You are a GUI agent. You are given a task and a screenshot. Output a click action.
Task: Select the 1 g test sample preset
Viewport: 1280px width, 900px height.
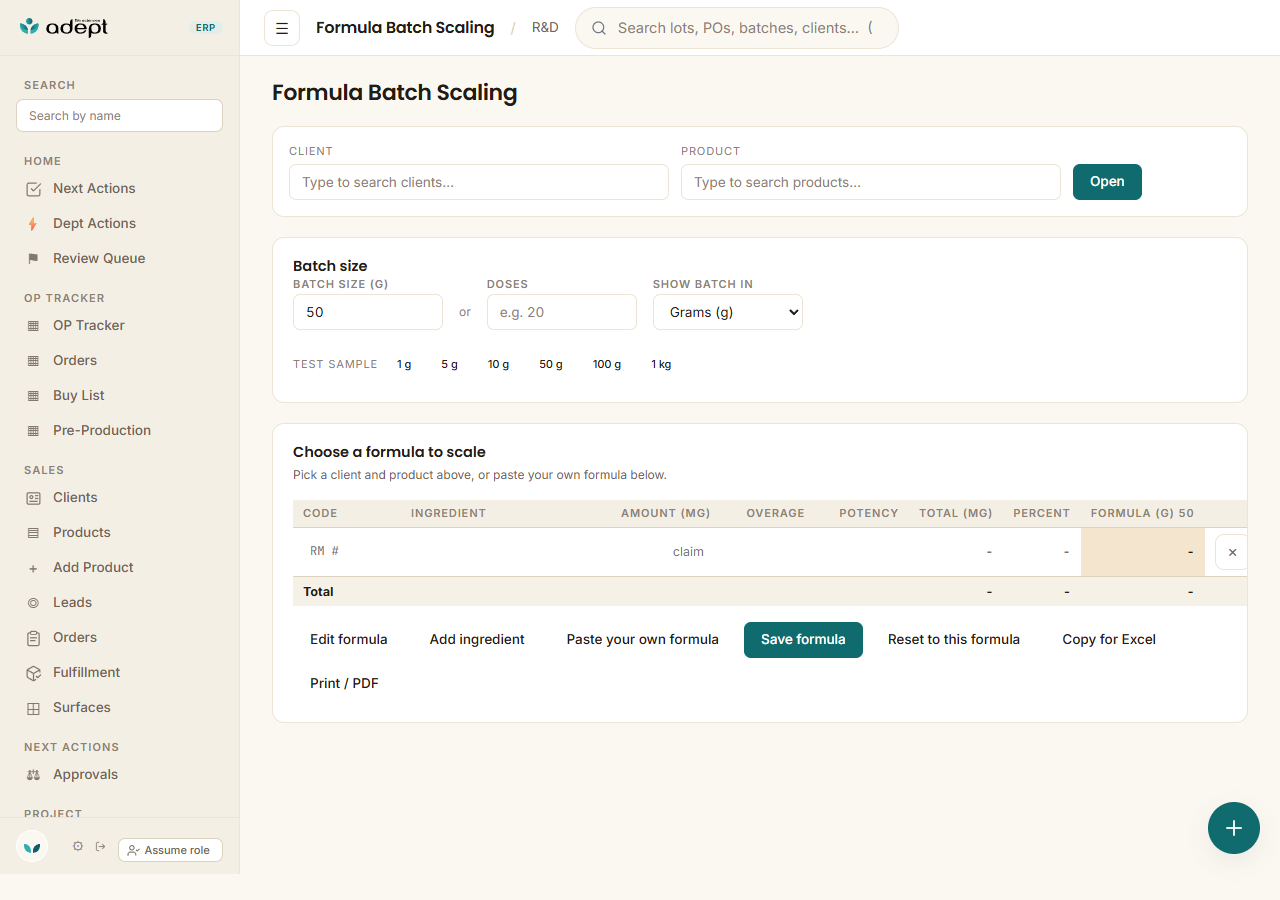click(x=404, y=365)
